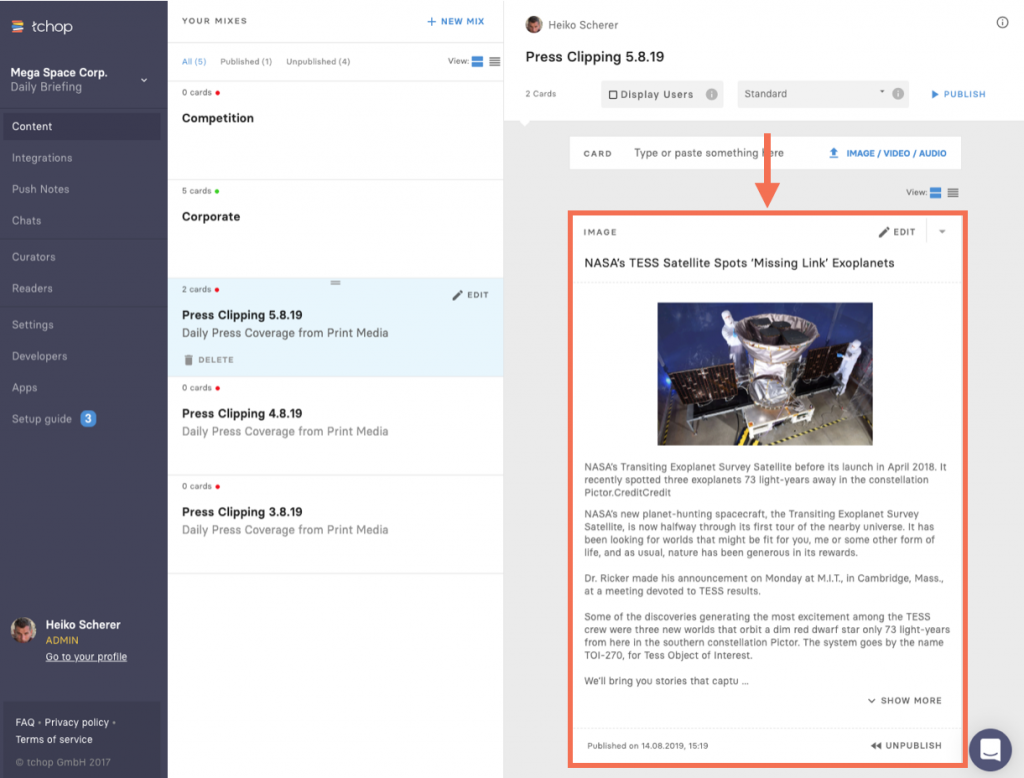This screenshot has height=778, width=1024.
Task: Create a mix with New Mix button
Action: pyautogui.click(x=456, y=22)
